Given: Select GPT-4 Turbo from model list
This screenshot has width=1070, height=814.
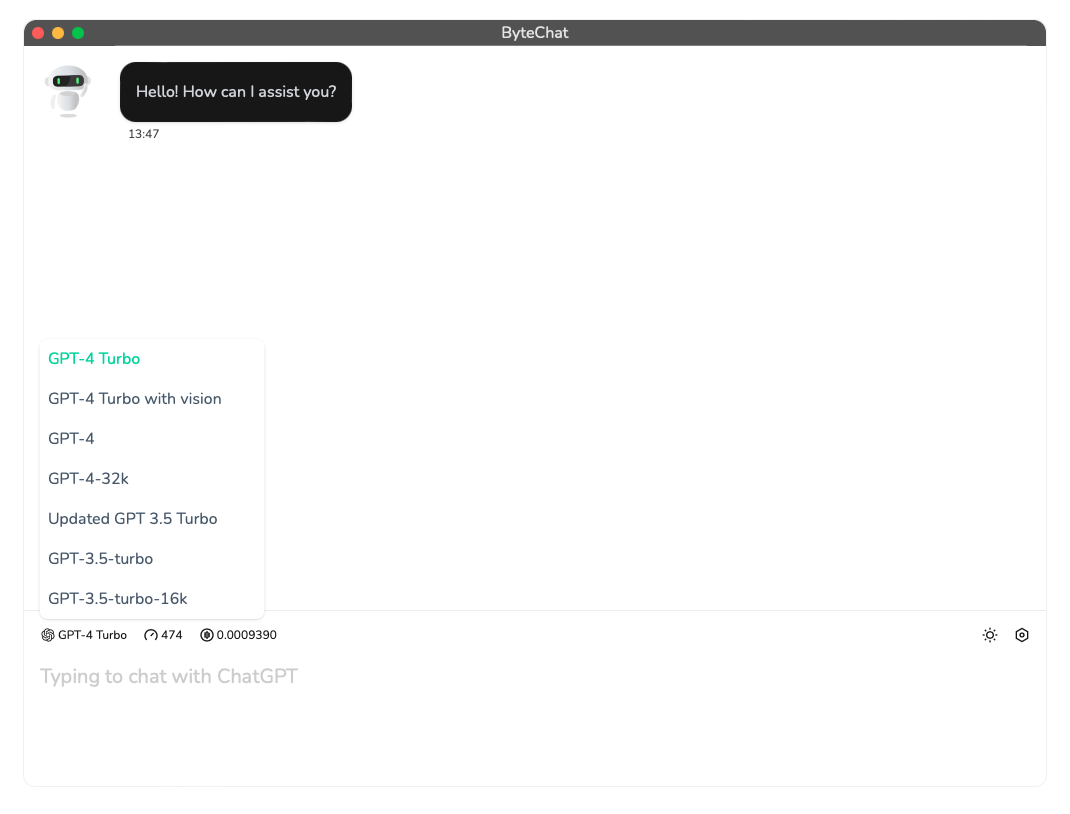Looking at the screenshot, I should (94, 359).
